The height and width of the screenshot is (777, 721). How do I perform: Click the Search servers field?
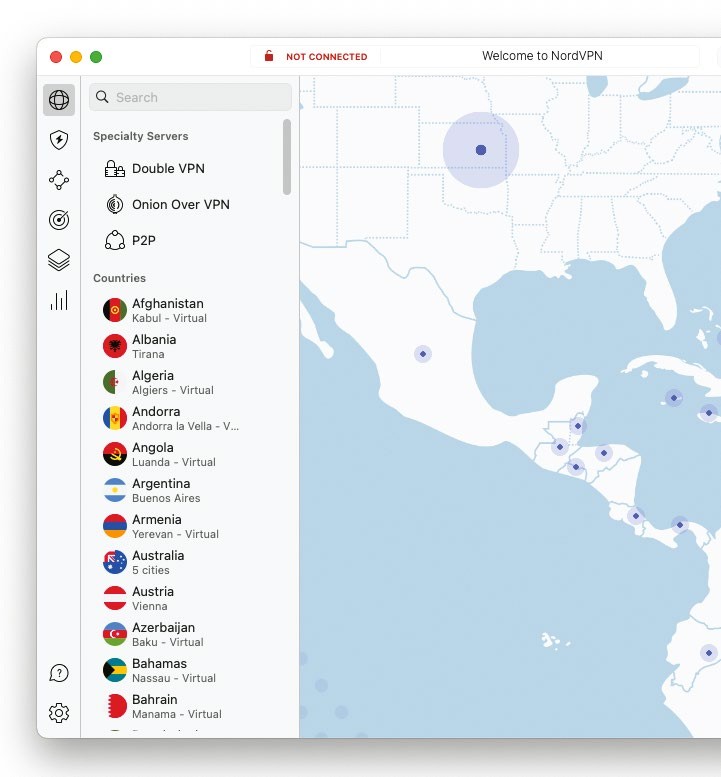(190, 97)
